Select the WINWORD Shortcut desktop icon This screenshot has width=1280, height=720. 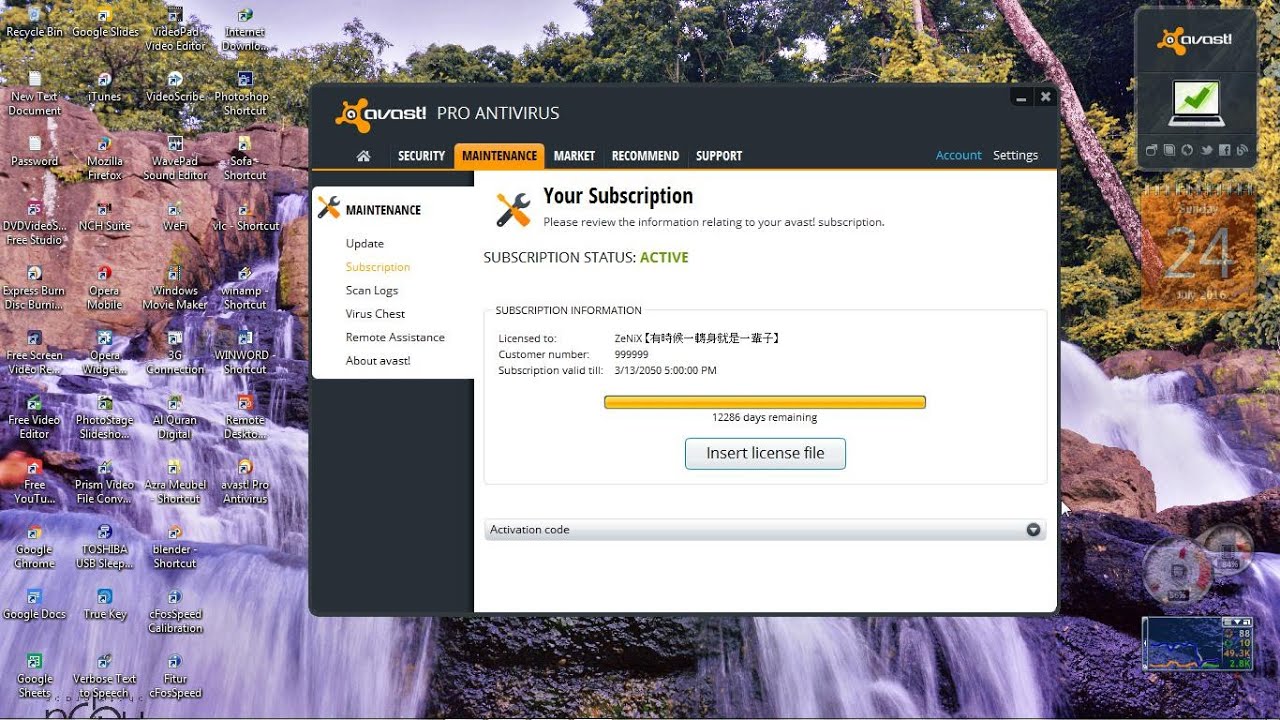pyautogui.click(x=245, y=354)
